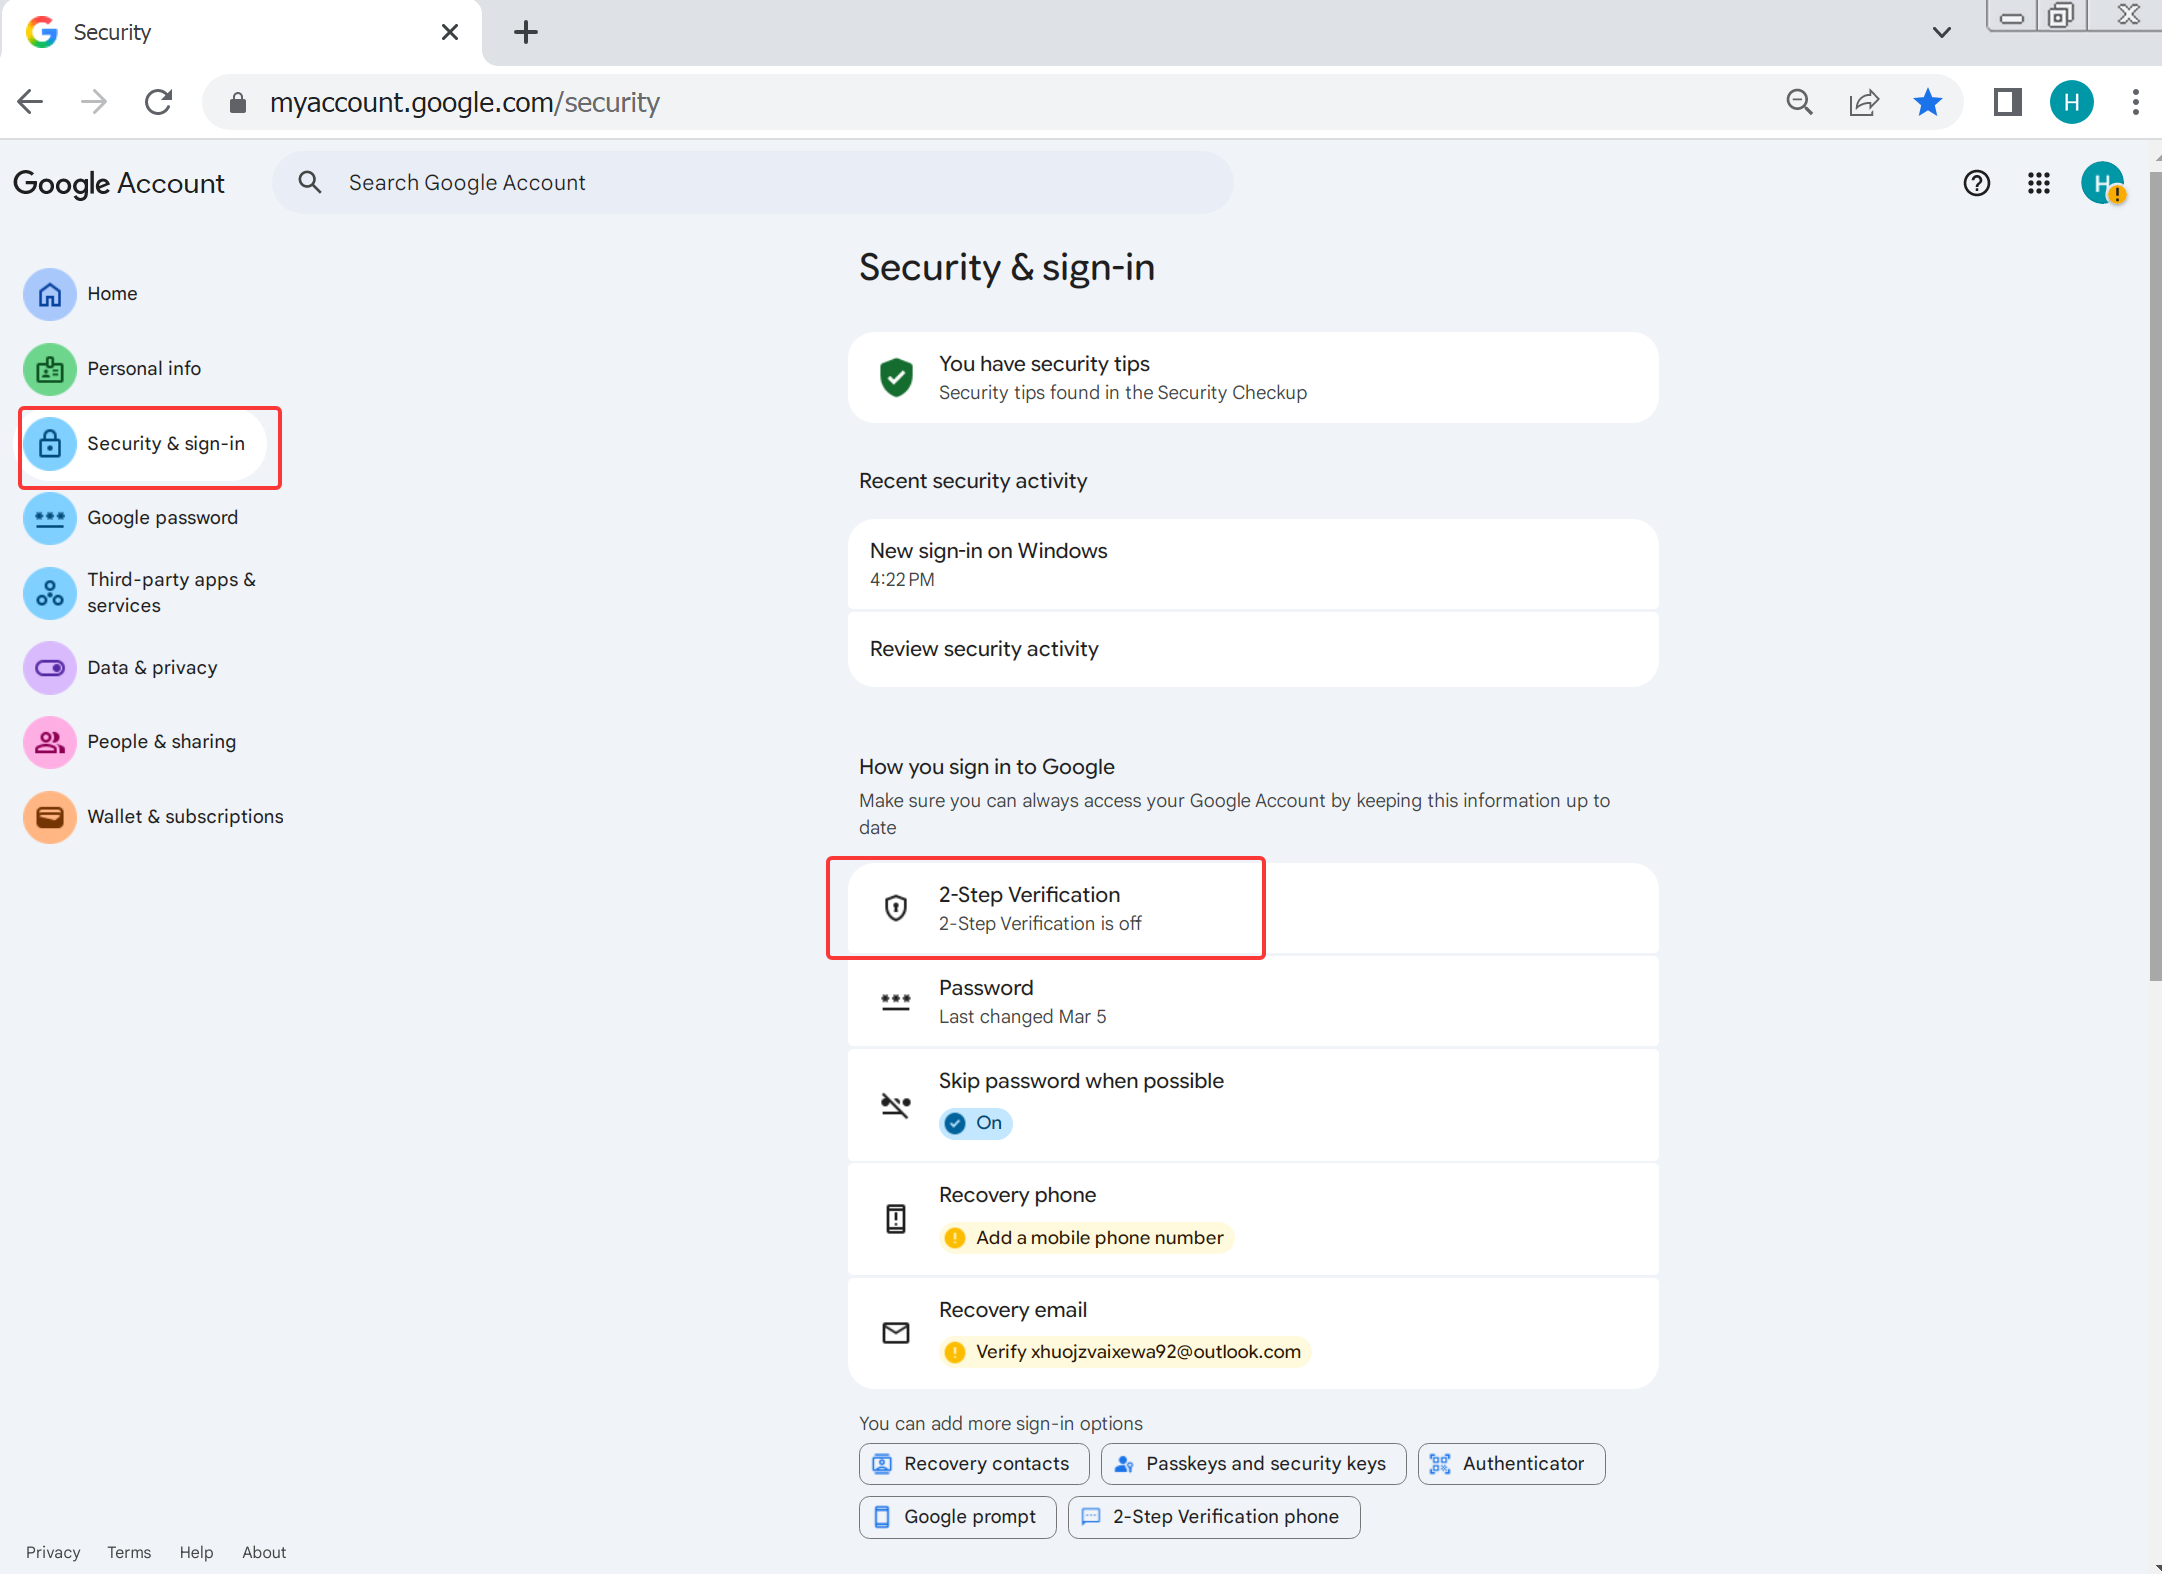This screenshot has width=2162, height=1574.
Task: Open Recovery contacts sign-in option
Action: point(974,1464)
